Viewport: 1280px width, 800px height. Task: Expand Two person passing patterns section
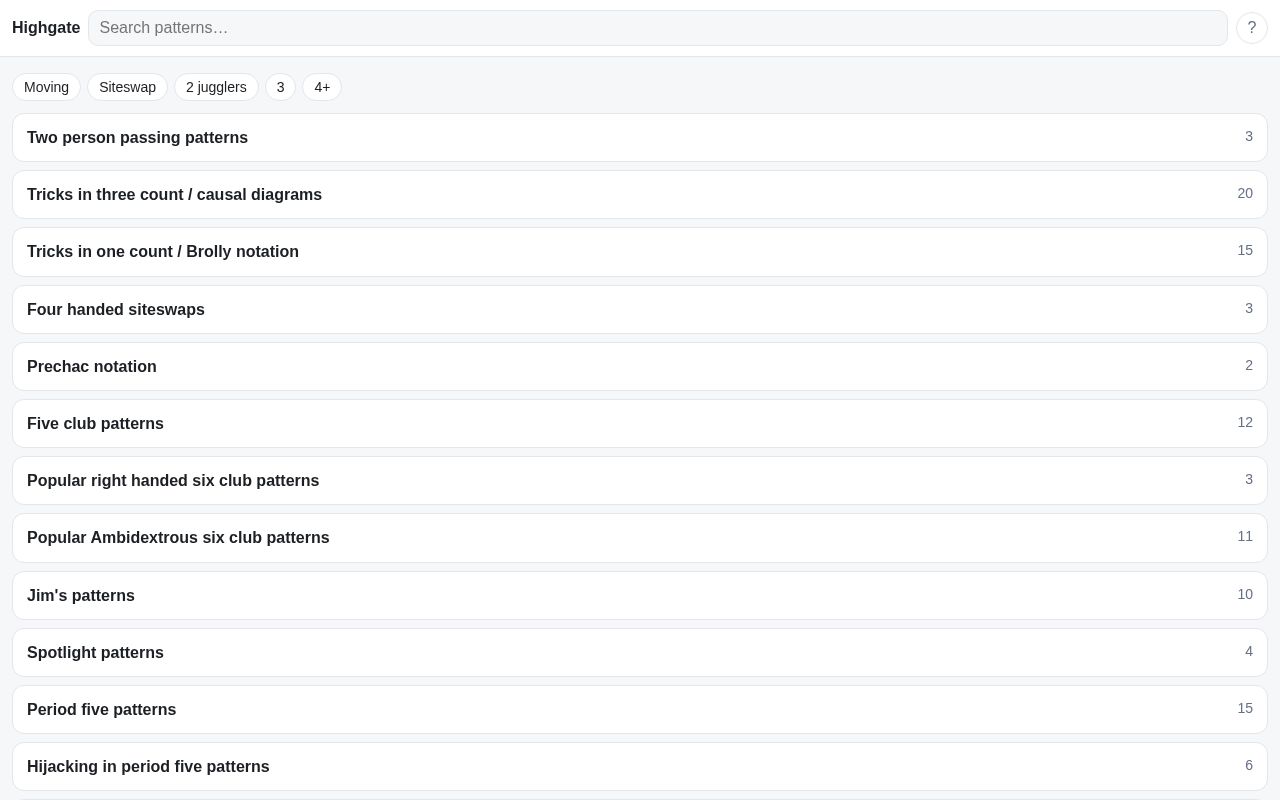point(640,137)
